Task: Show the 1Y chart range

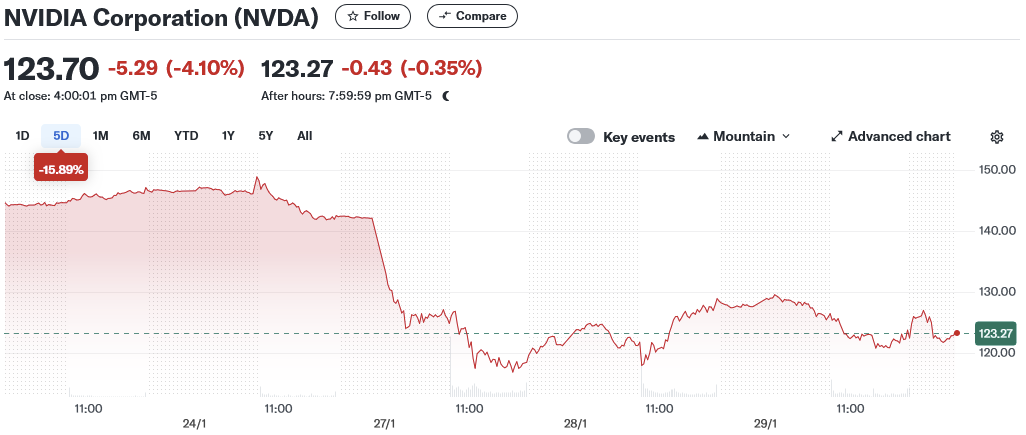Action: pos(228,136)
